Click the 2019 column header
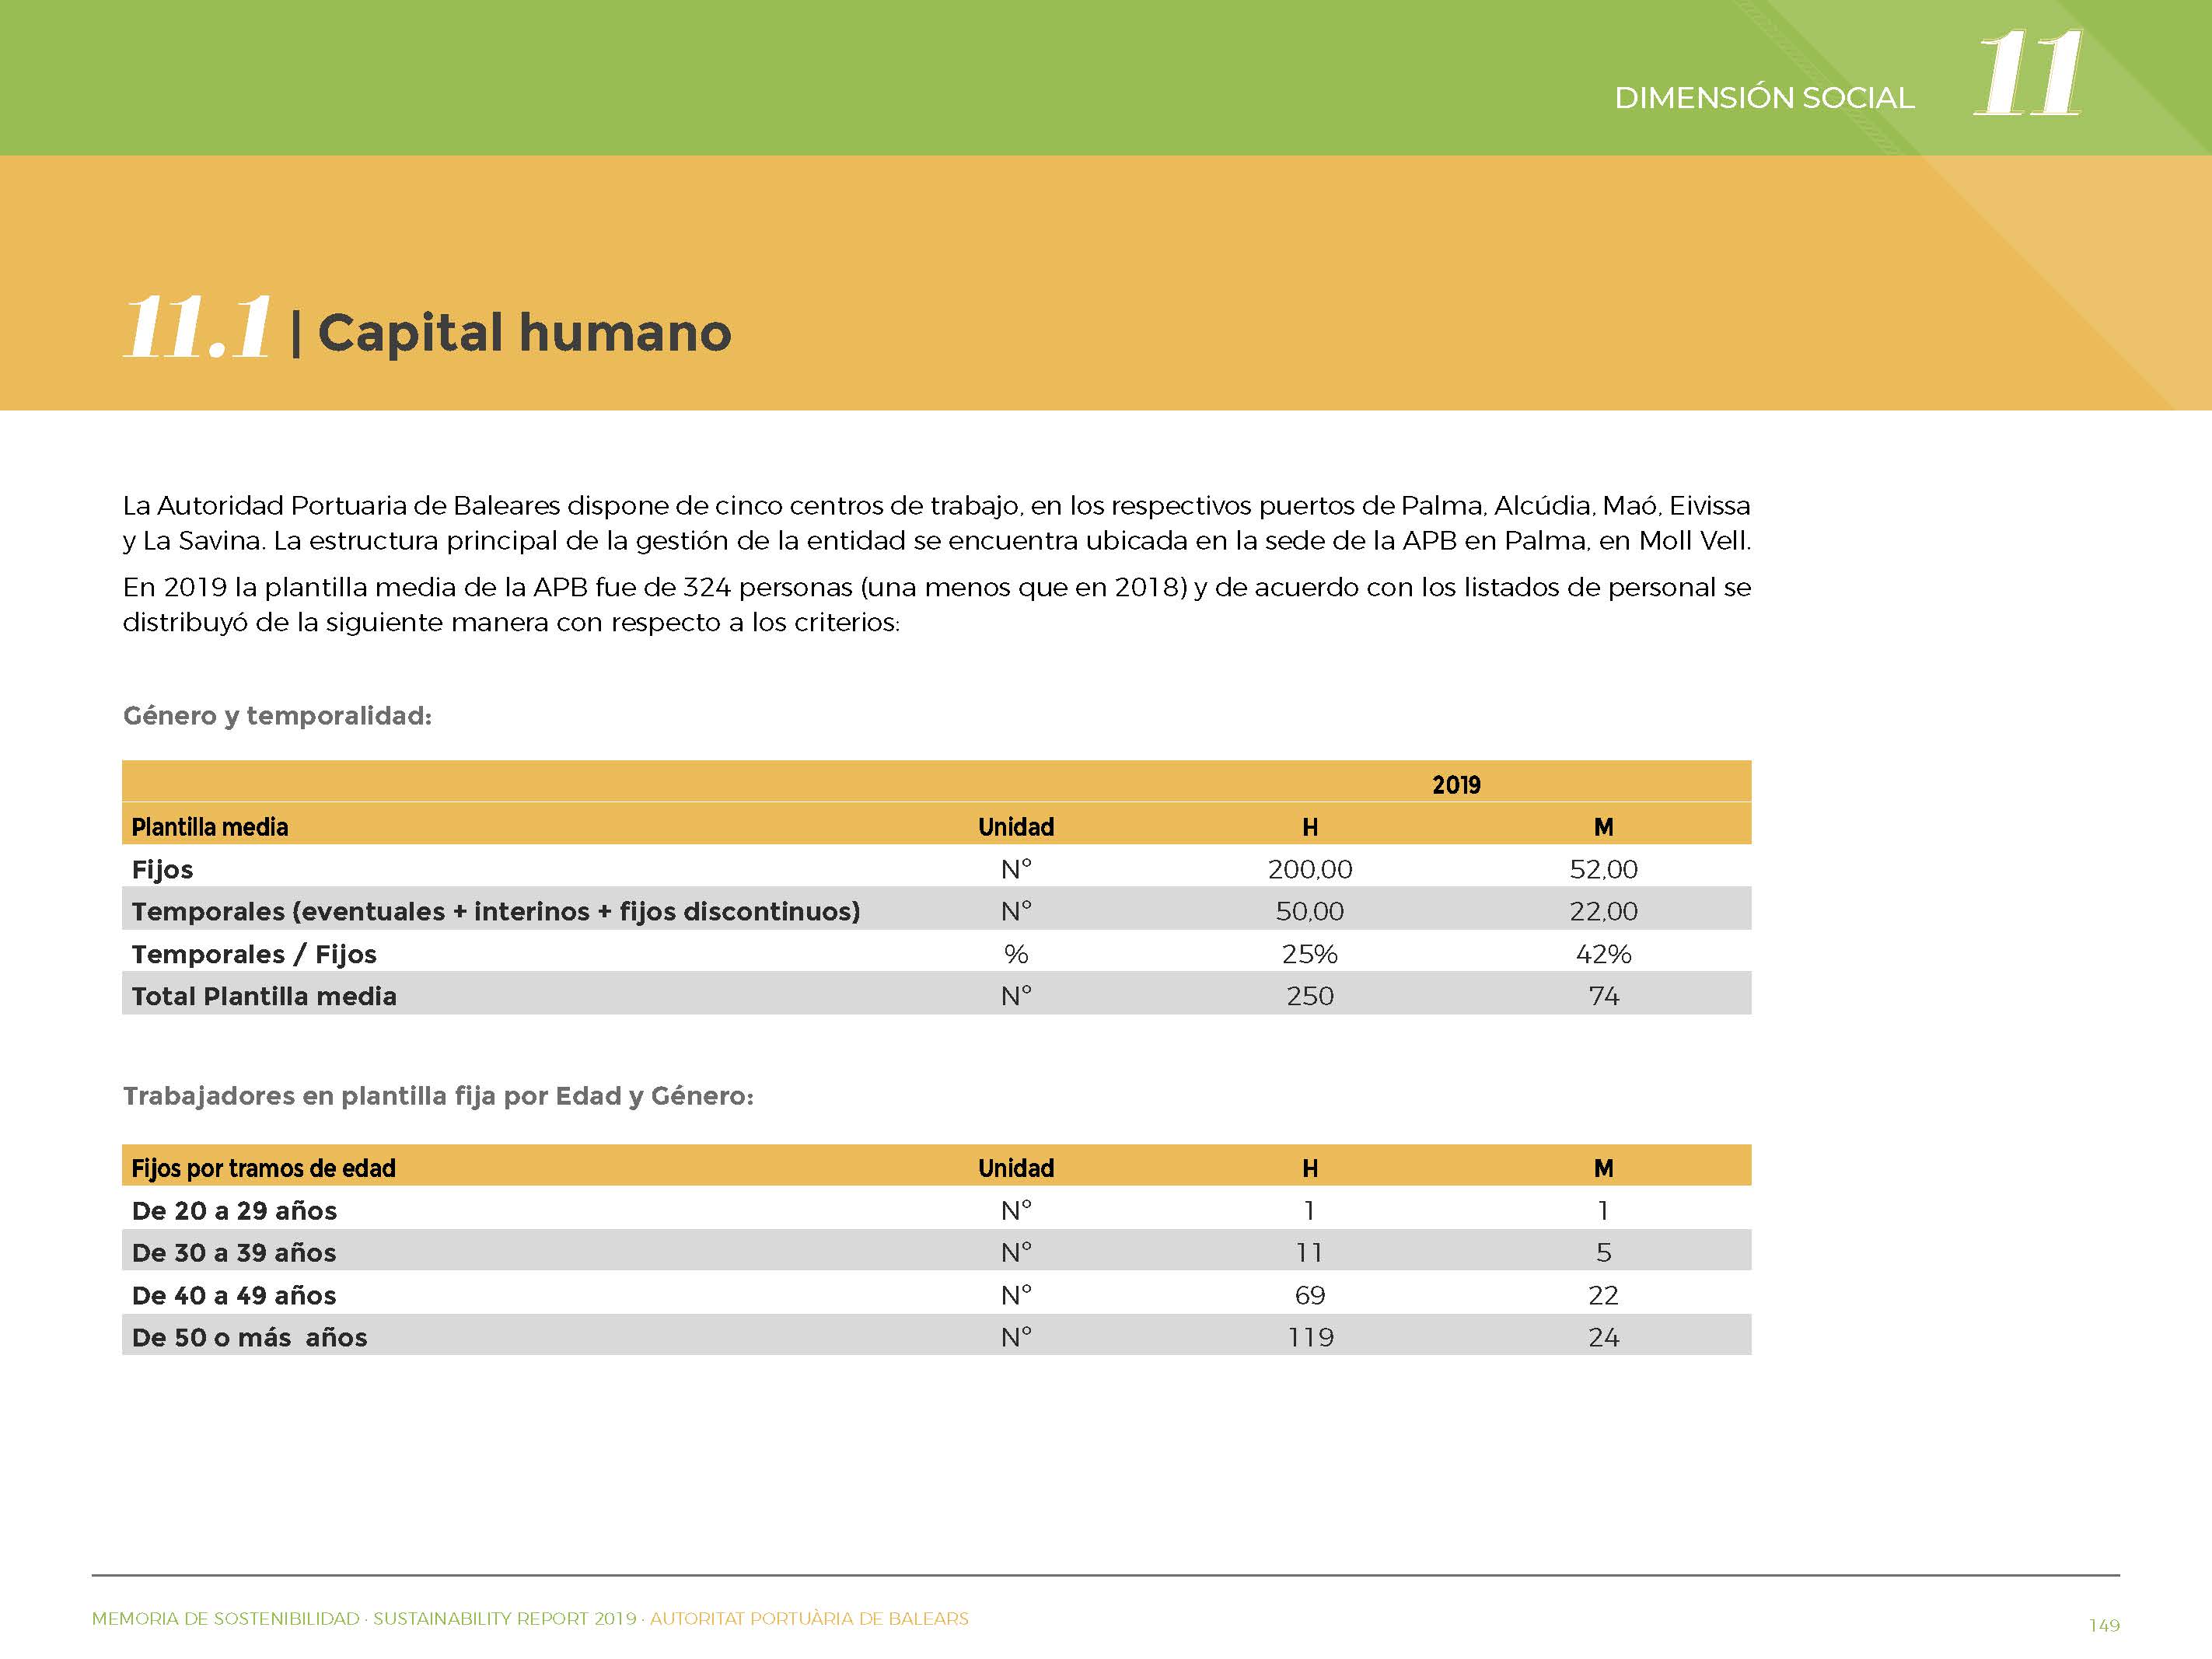This screenshot has width=2212, height=1659. point(1456,785)
